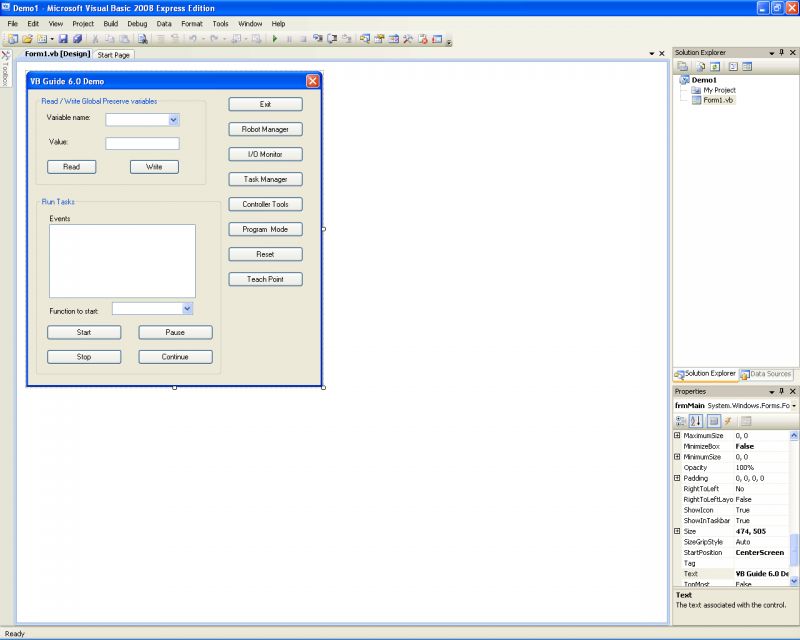
Task: Click the Step Over toolbar icon
Action: pos(332,39)
